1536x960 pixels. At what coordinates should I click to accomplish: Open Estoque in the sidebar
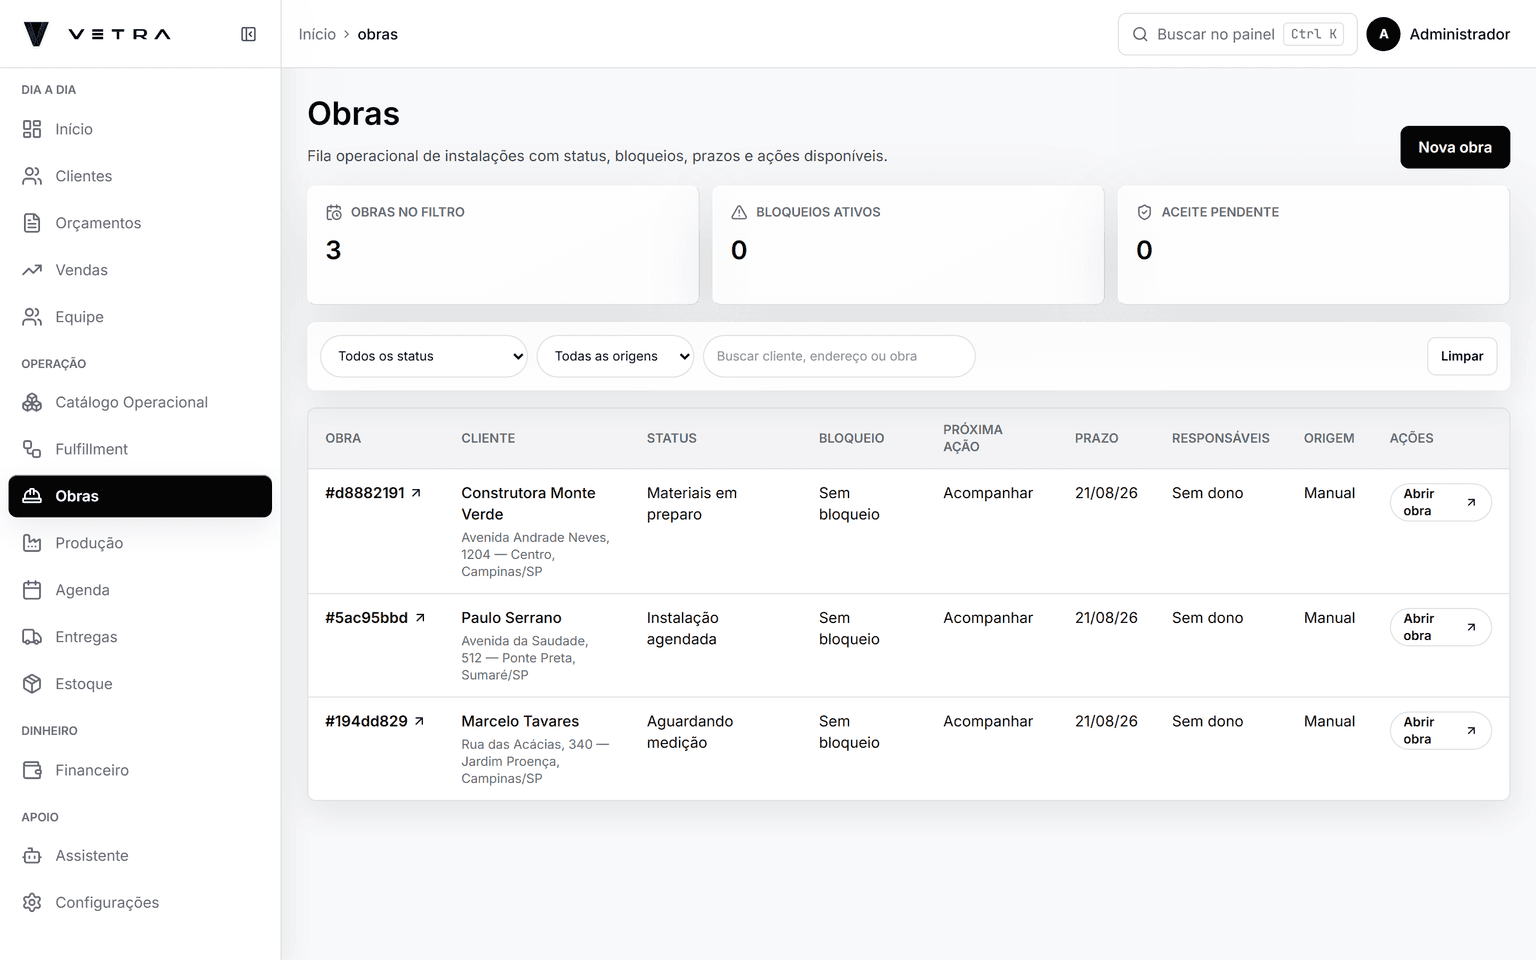(x=140, y=684)
